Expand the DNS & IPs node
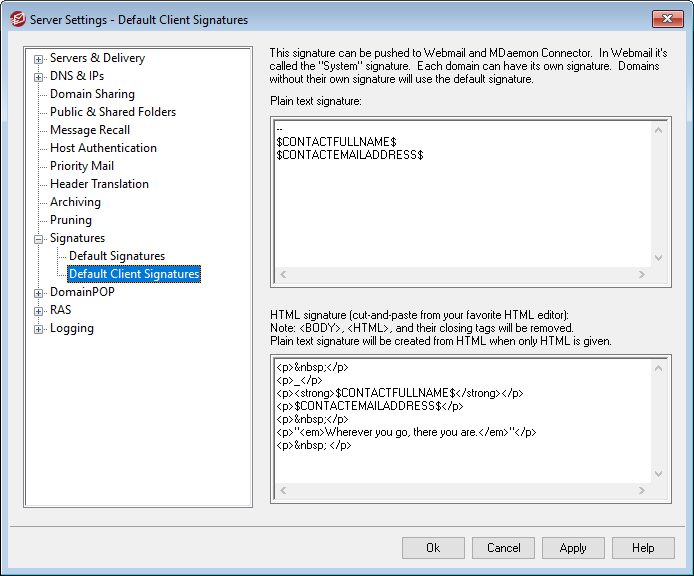This screenshot has width=694, height=576. 39,76
